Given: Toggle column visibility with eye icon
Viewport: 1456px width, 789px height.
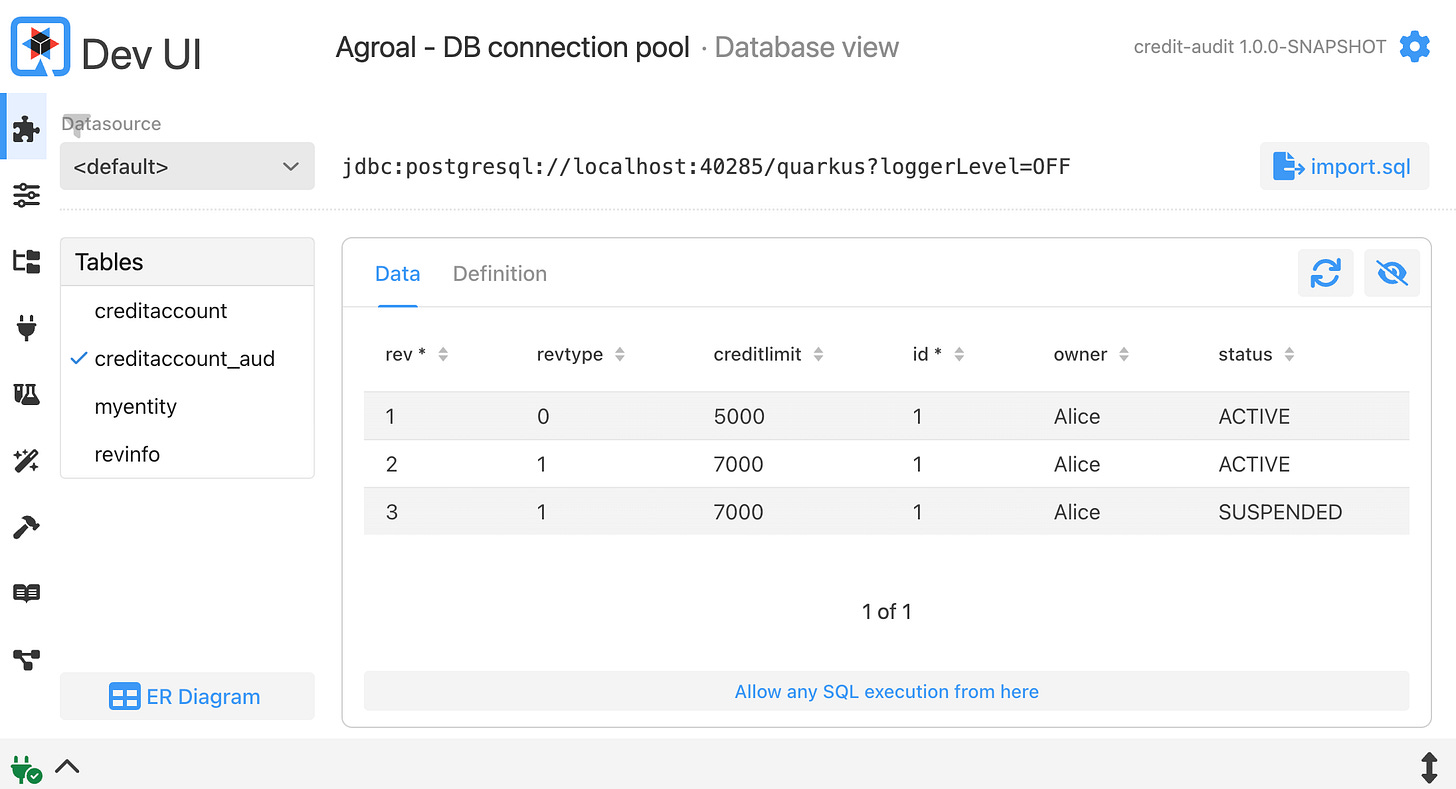Looking at the screenshot, I should tap(1392, 273).
